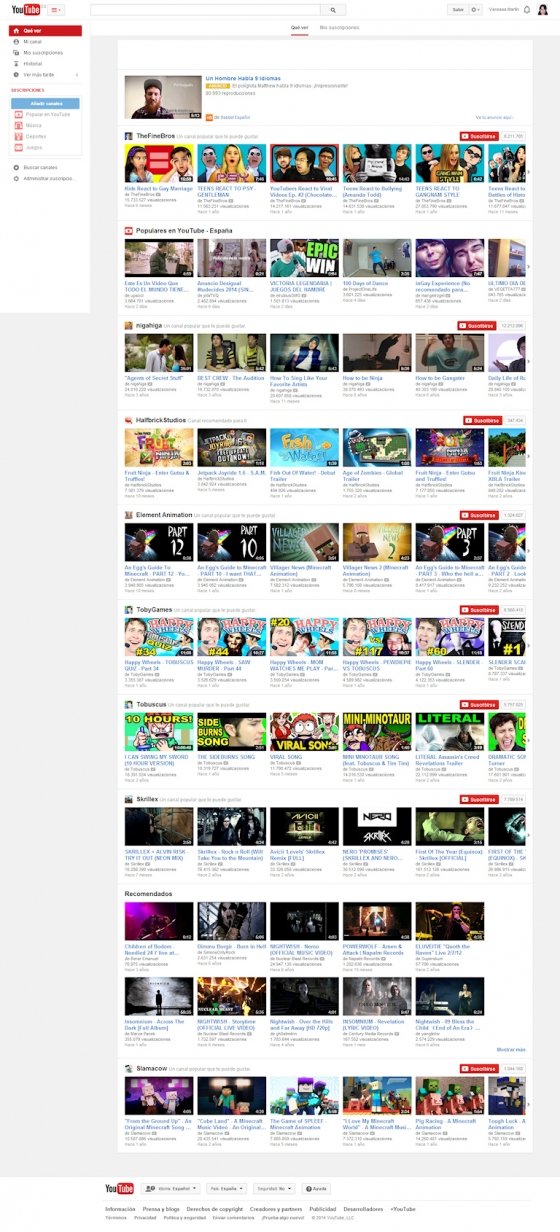Click the footer YouTube logo
560x1232 pixels.
point(119,1188)
